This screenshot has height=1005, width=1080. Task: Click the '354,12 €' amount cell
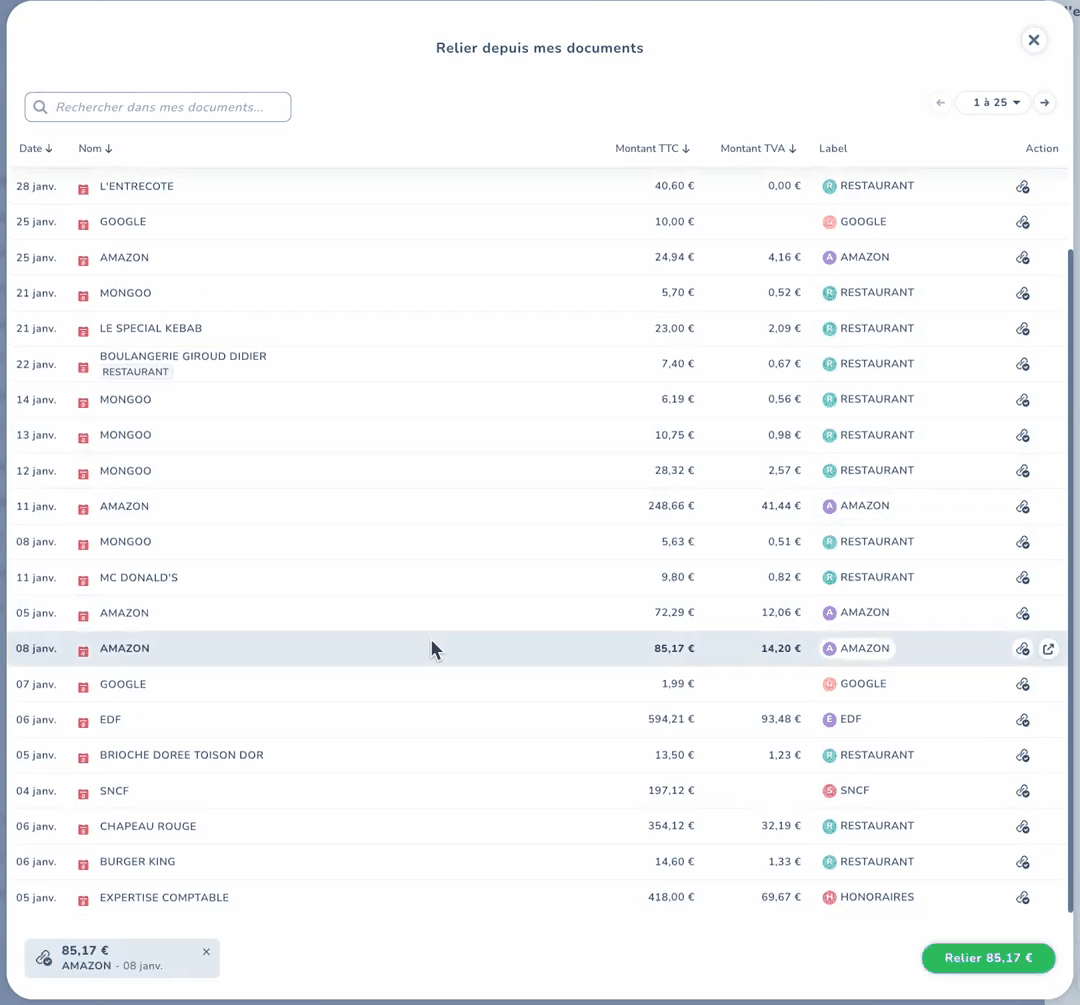click(x=671, y=826)
